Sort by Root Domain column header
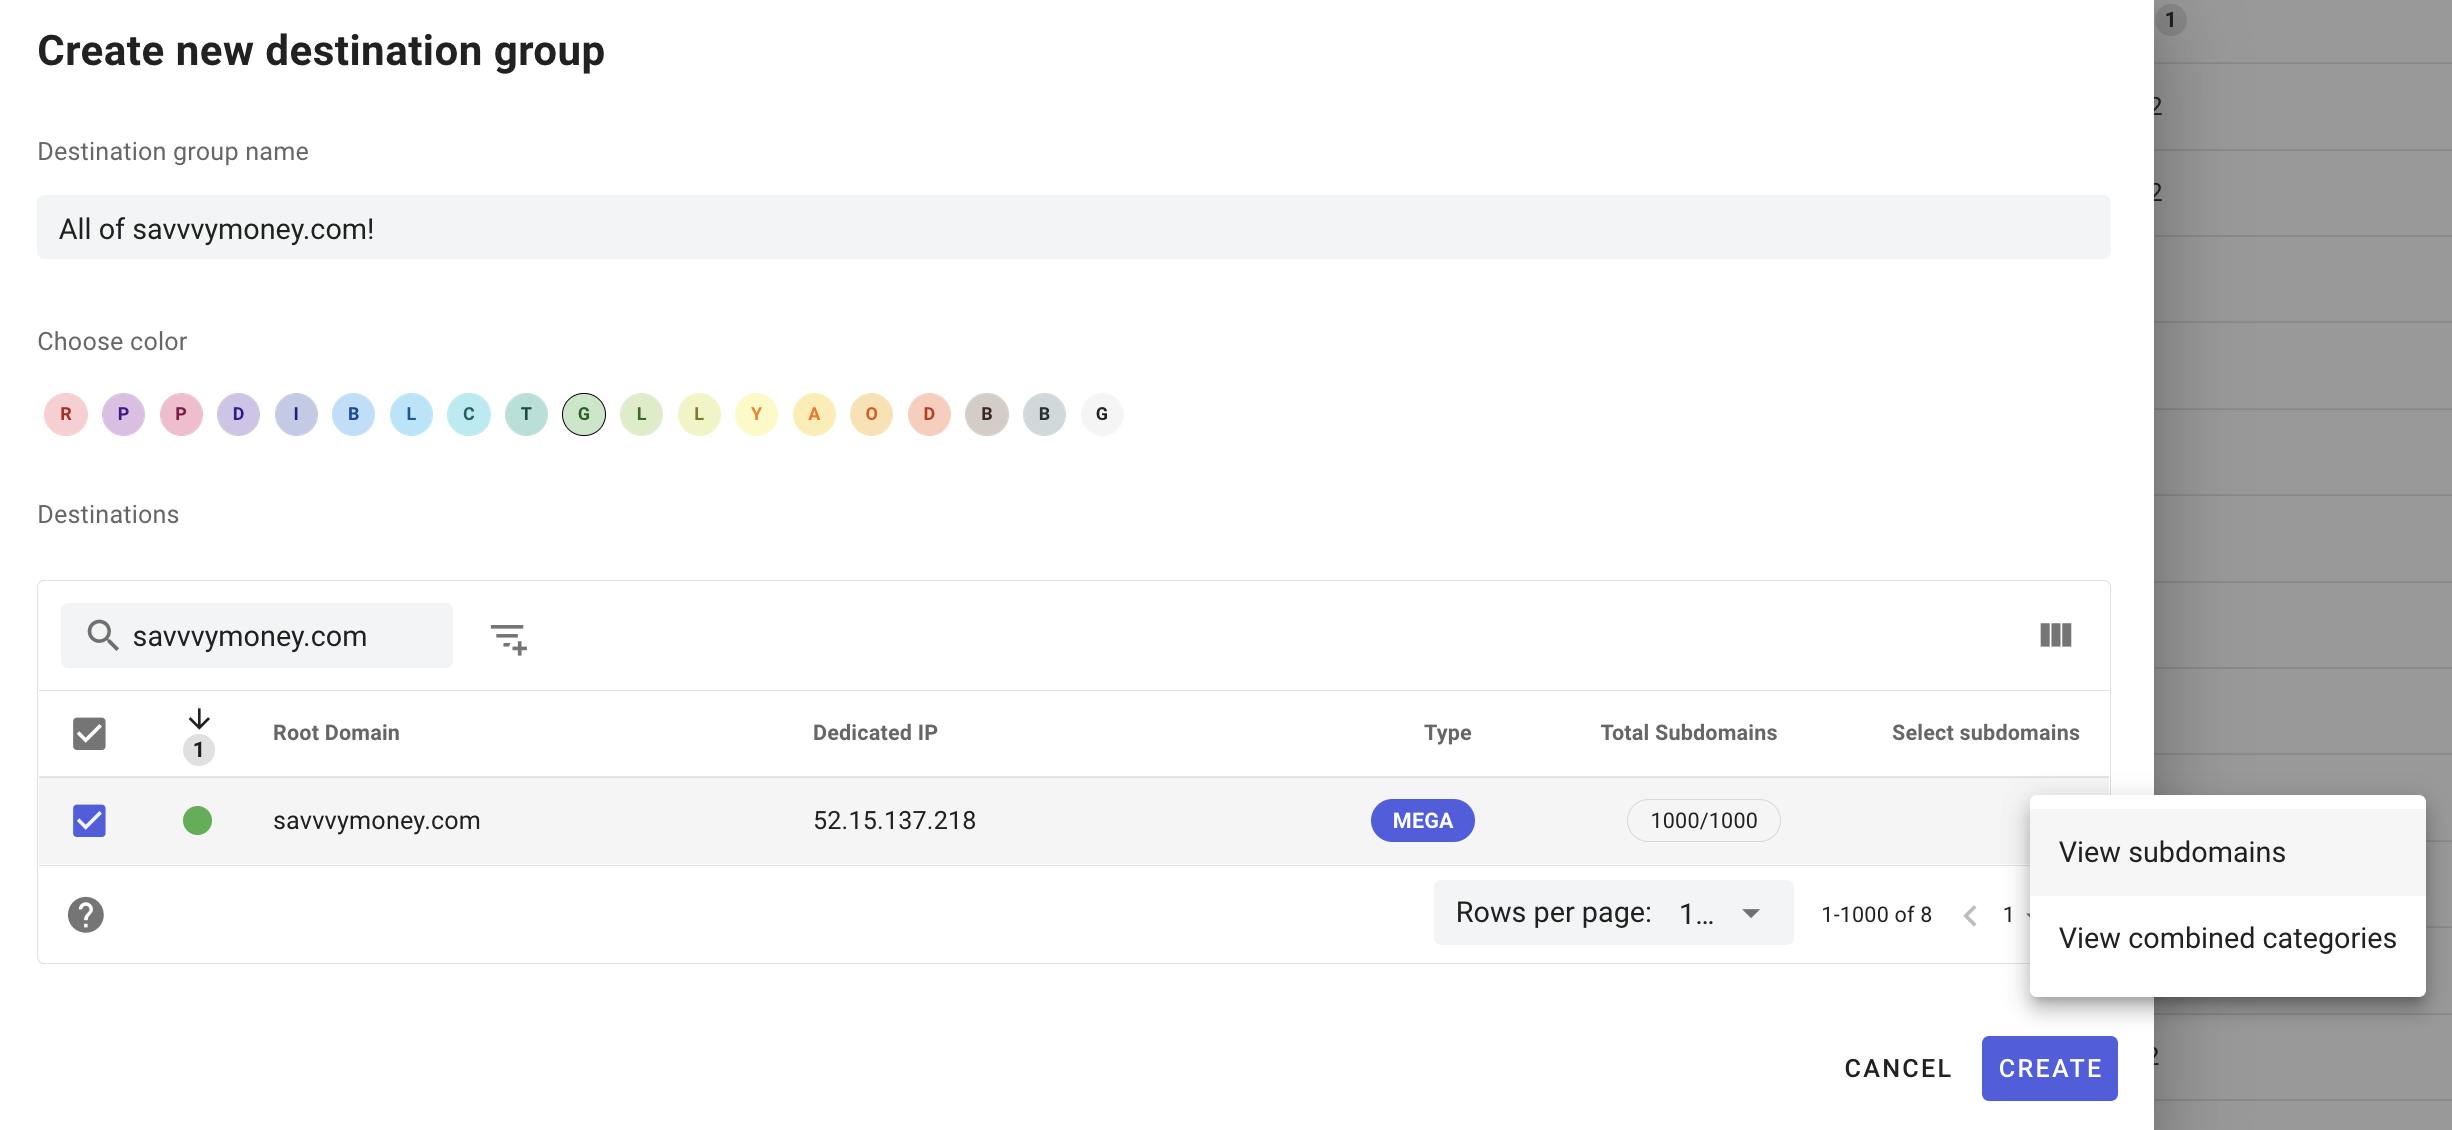This screenshot has height=1130, width=2452. pyautogui.click(x=336, y=732)
